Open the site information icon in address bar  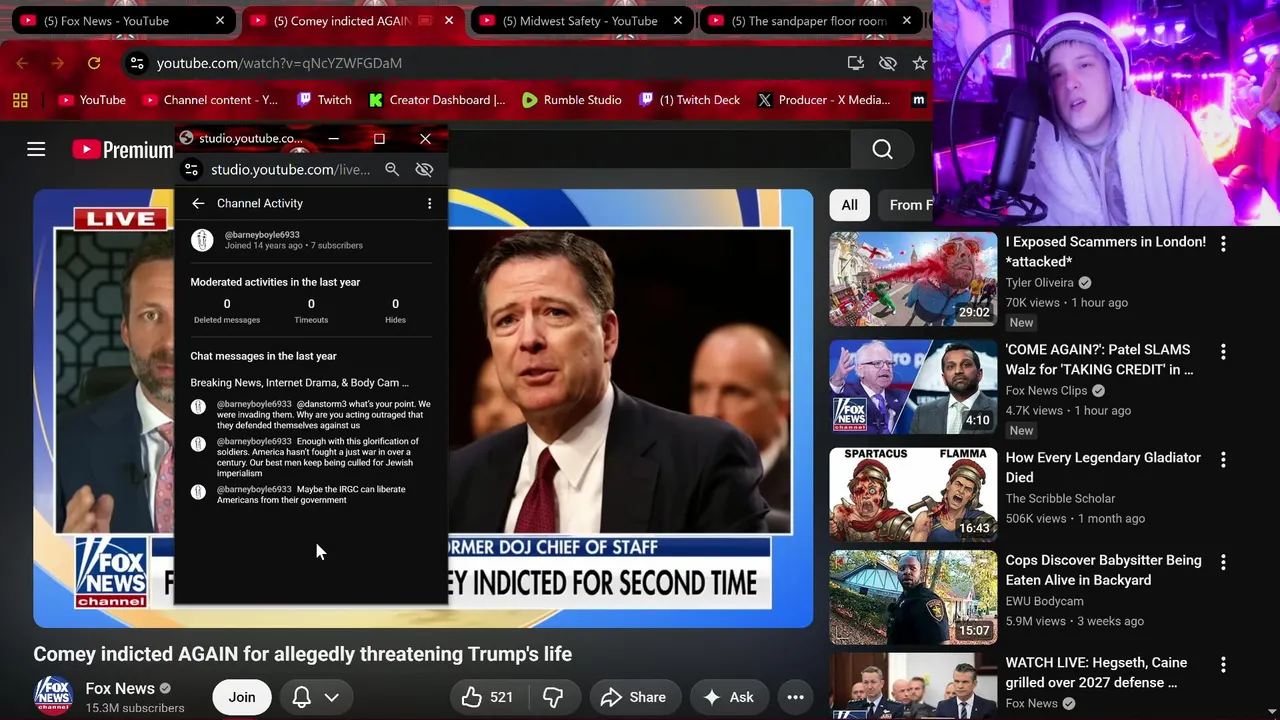click(x=137, y=63)
